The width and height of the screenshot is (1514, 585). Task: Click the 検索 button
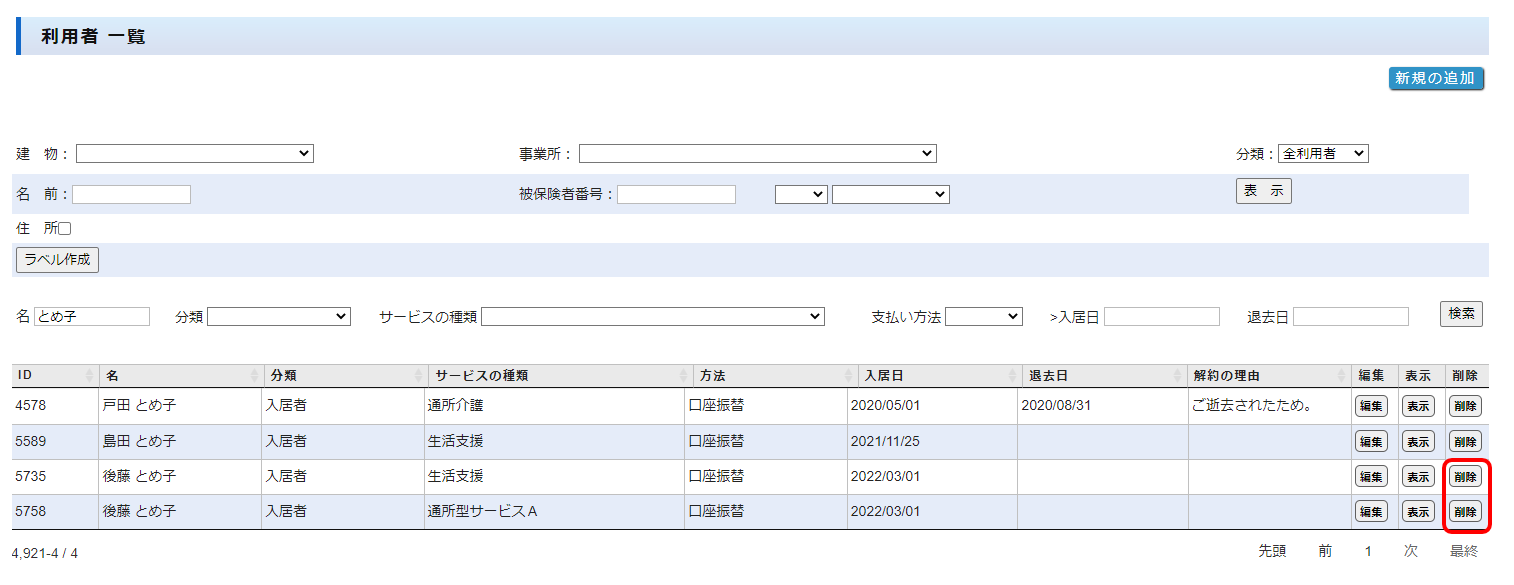tap(1461, 314)
